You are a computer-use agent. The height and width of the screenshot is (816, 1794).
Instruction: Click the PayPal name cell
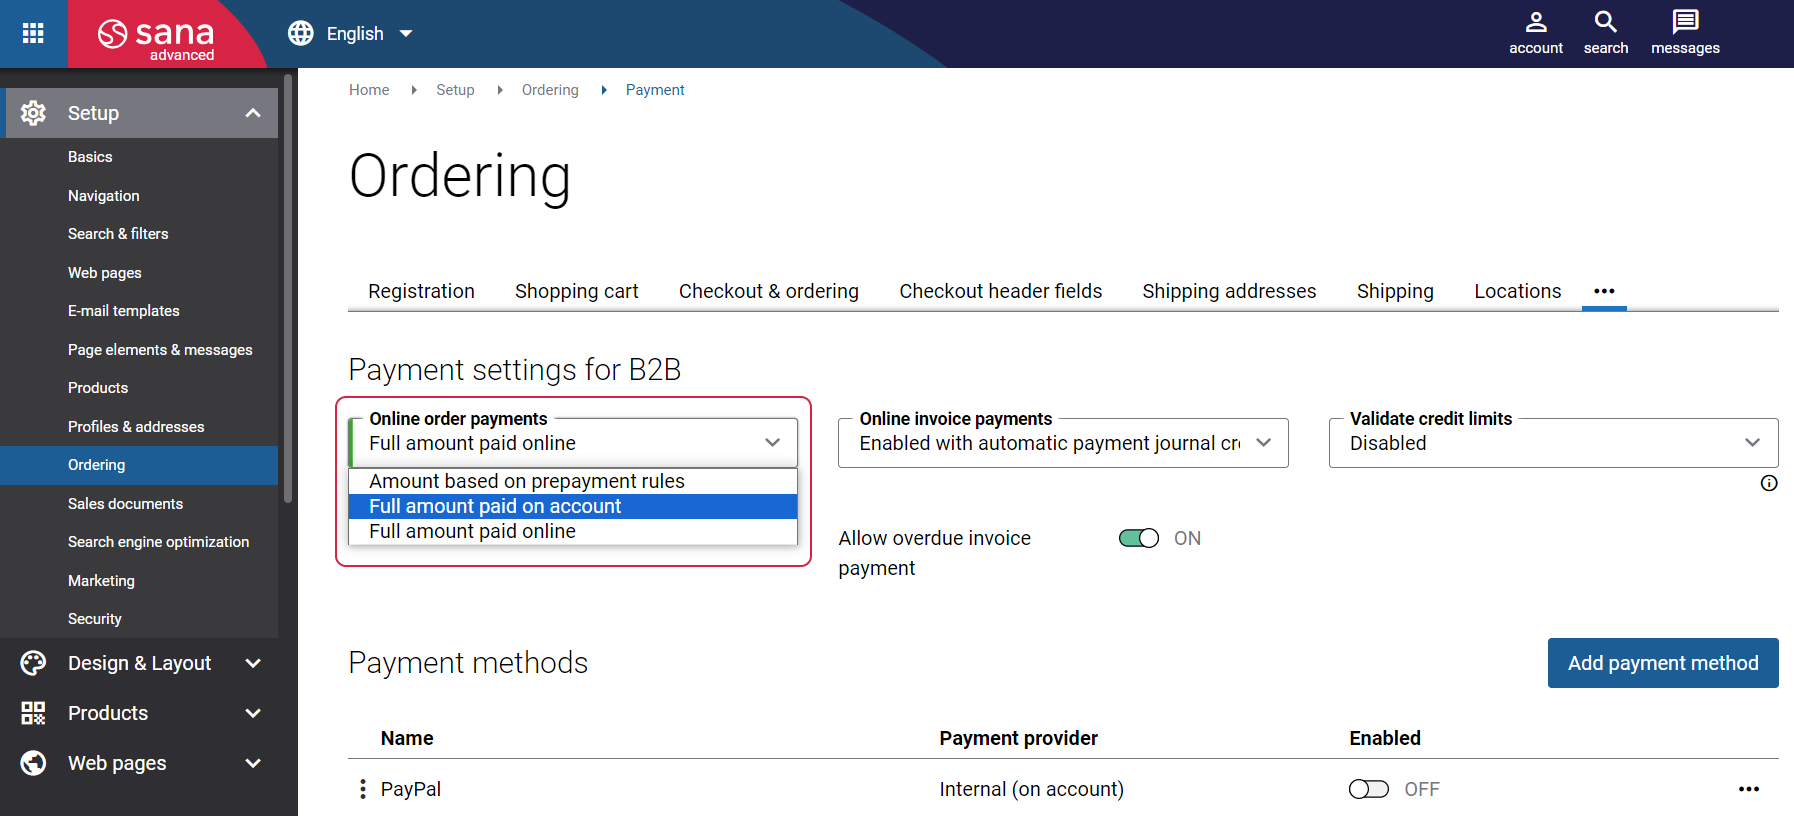(411, 789)
